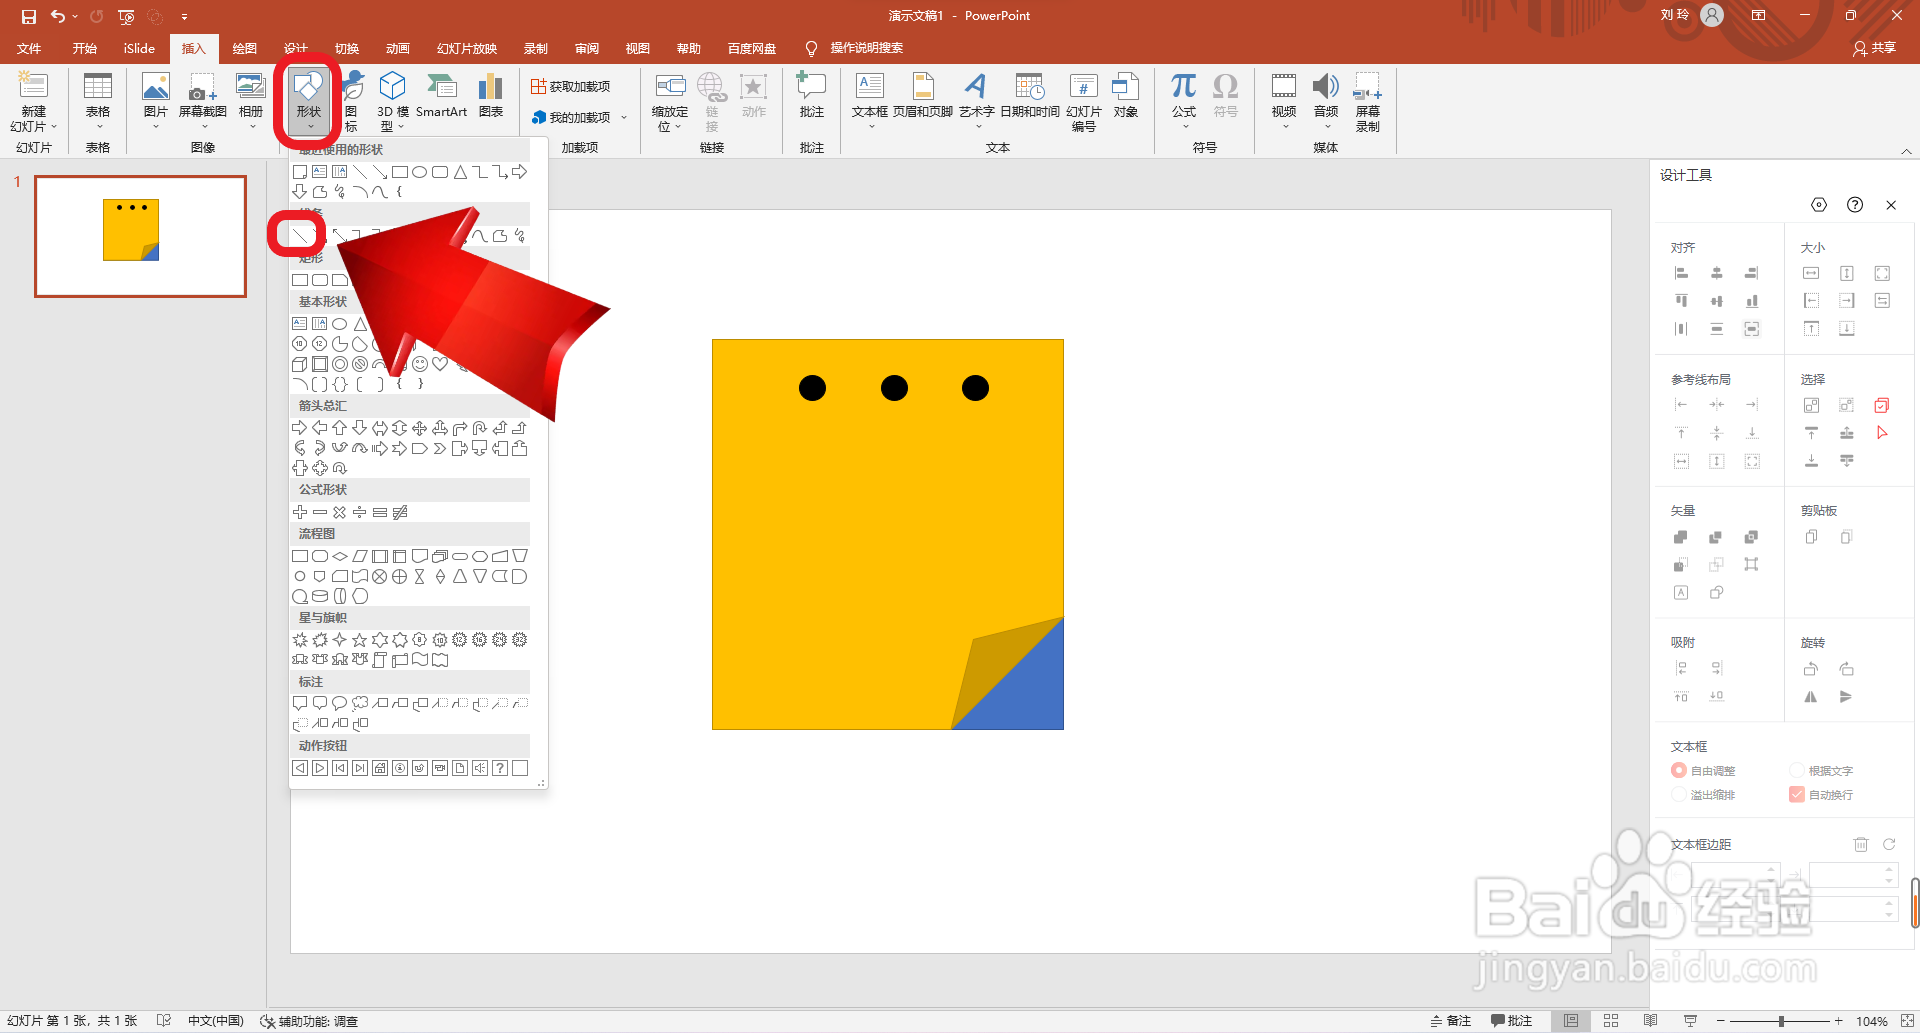Click 辅助功能: 调查 in status bar

tap(309, 1021)
